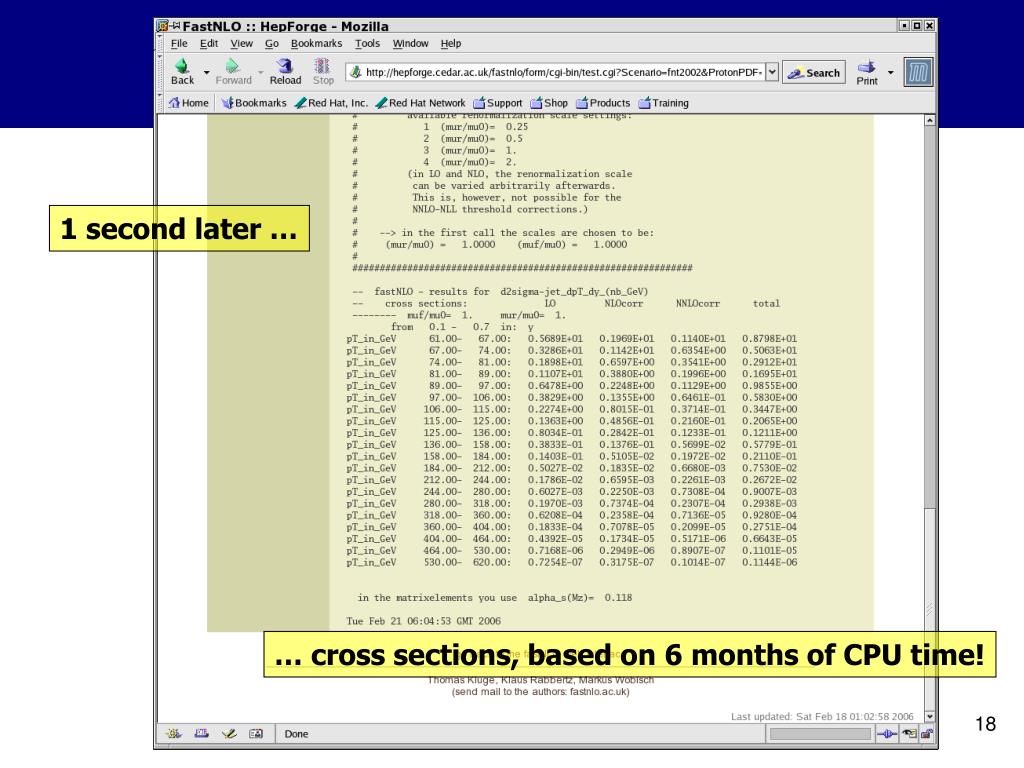Open the Help menu
The width and height of the screenshot is (1024, 768).
pos(451,43)
